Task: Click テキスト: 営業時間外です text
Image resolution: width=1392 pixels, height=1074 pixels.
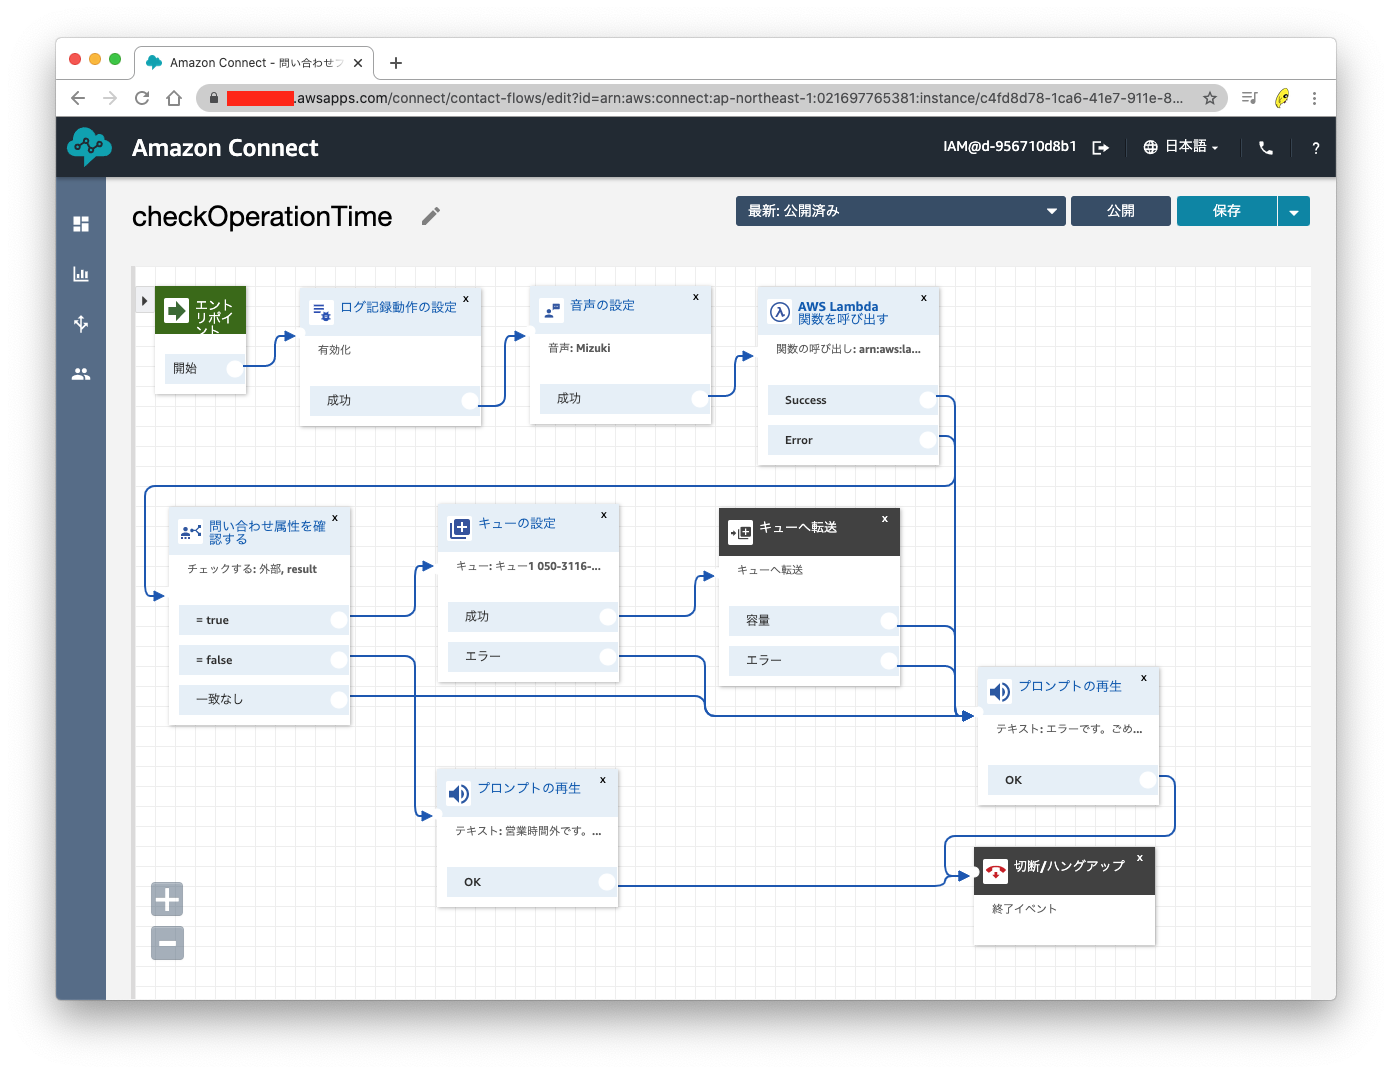Action: [x=528, y=831]
